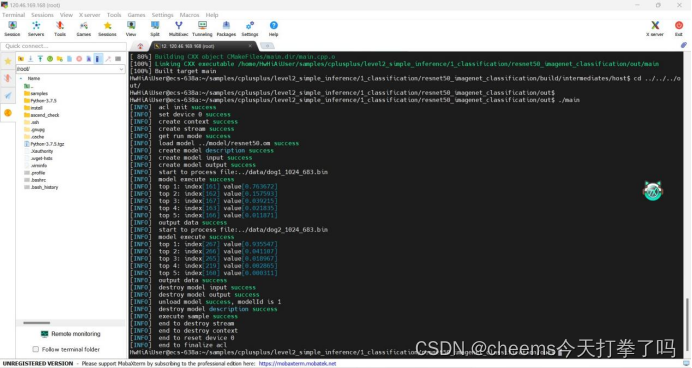This screenshot has width=692, height=368.
Task: Click the green refresh icon in SFTP toolbar
Action: [50, 59]
